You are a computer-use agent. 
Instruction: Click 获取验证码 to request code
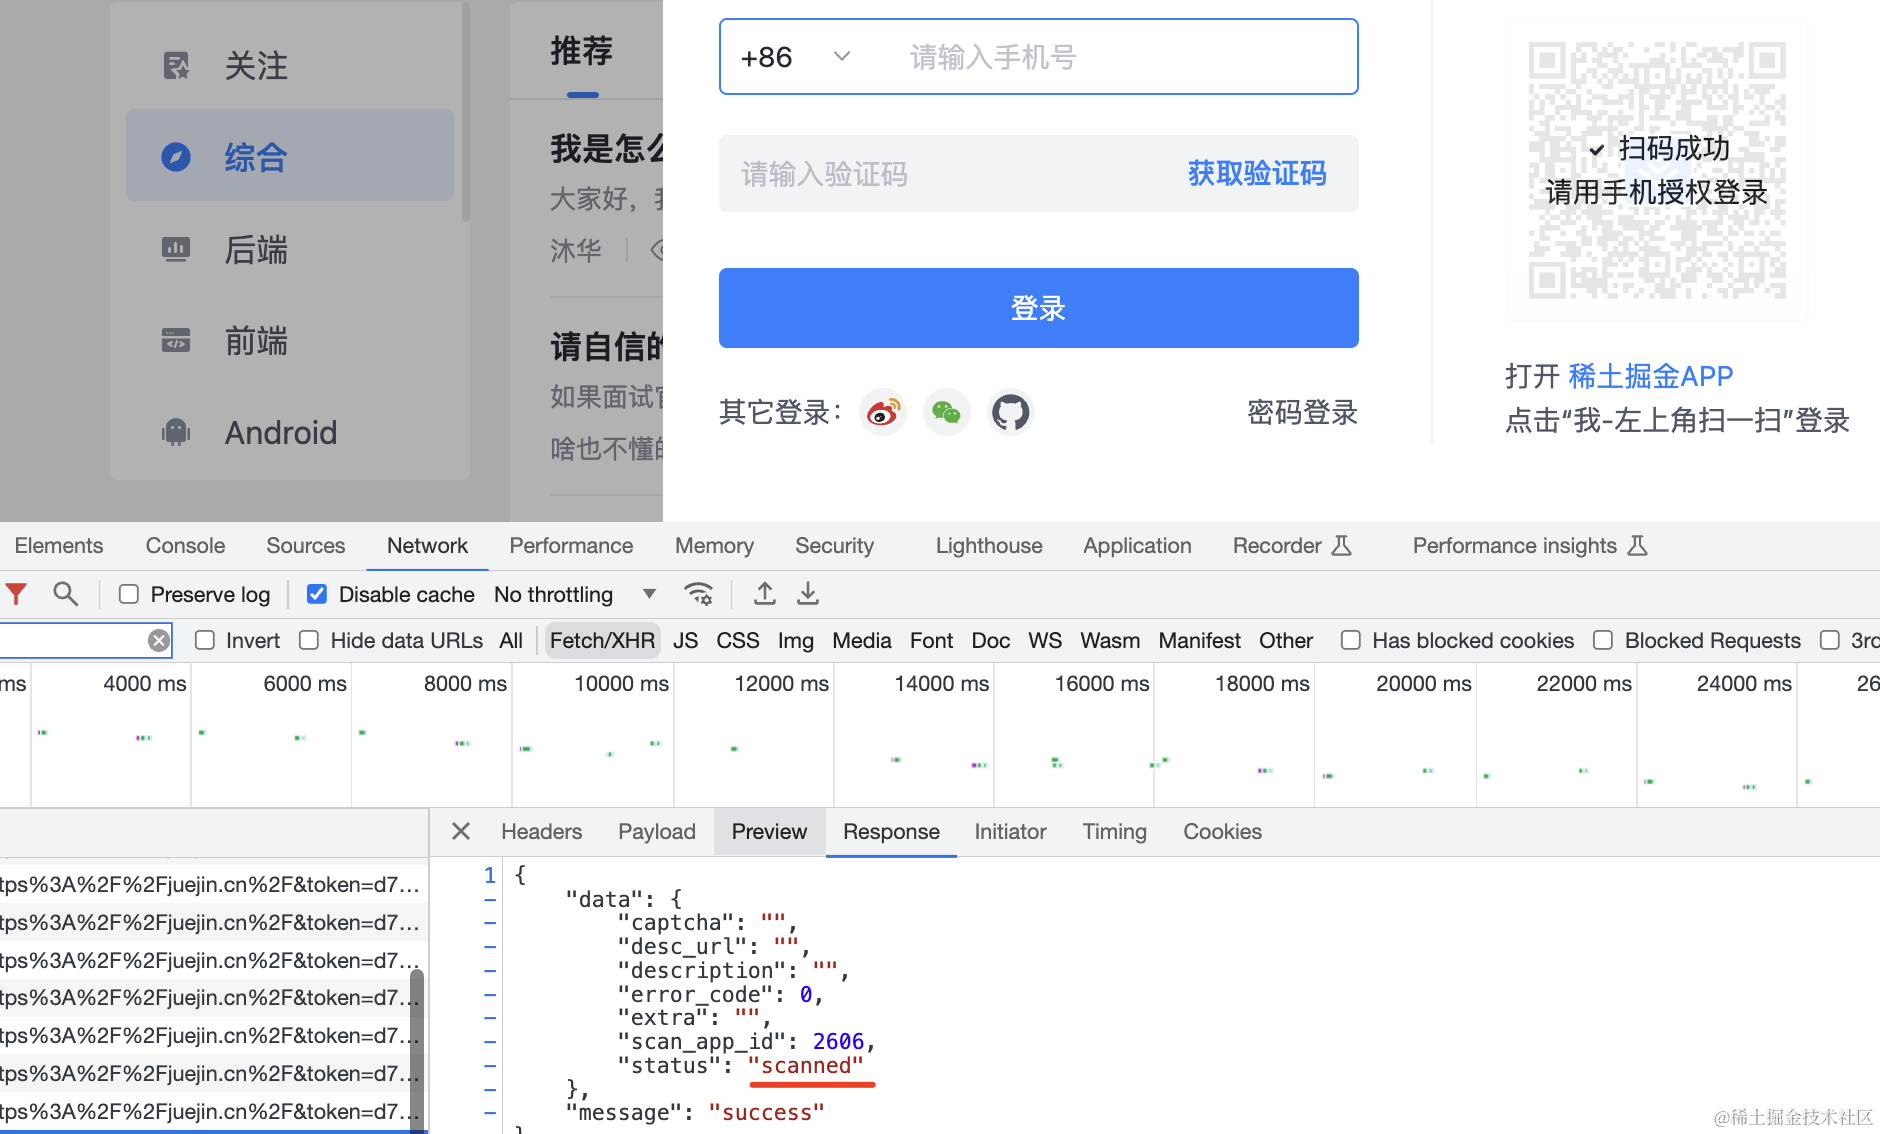pyautogui.click(x=1257, y=173)
